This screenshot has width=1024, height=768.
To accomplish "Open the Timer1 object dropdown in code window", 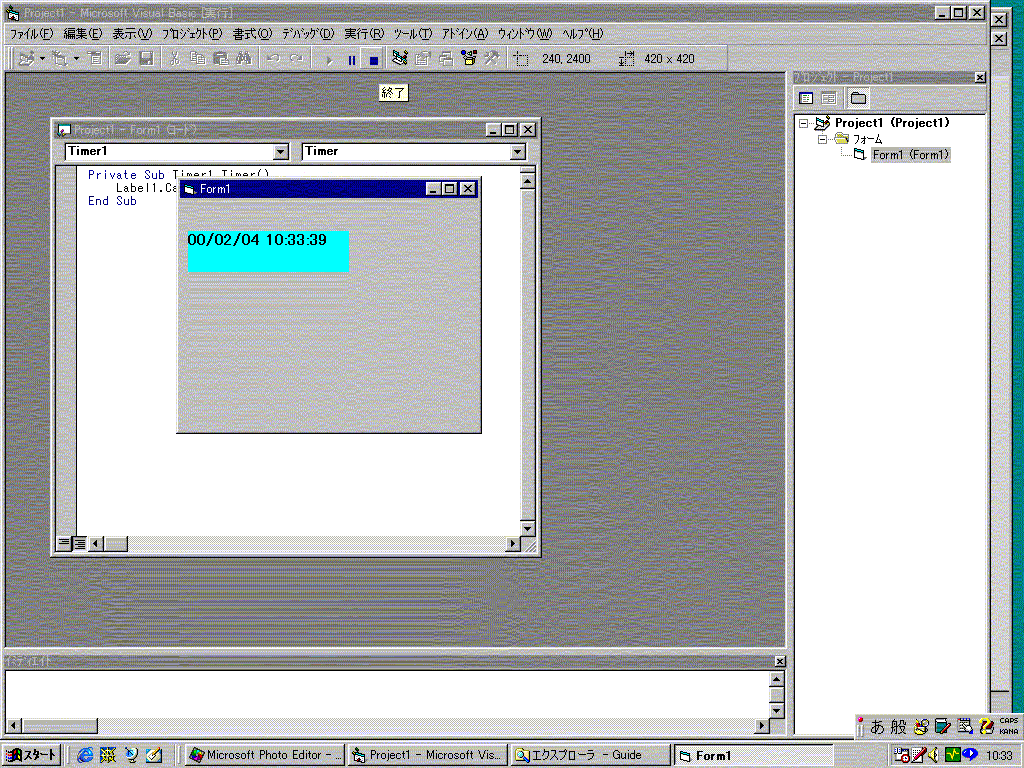I will [x=281, y=152].
